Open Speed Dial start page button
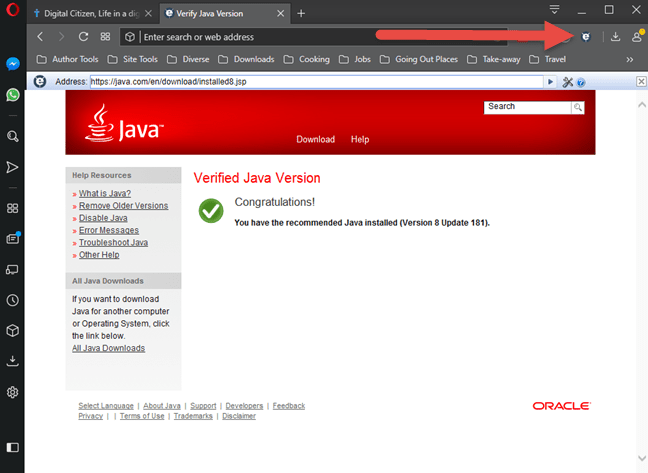648x473 pixels. click(105, 37)
